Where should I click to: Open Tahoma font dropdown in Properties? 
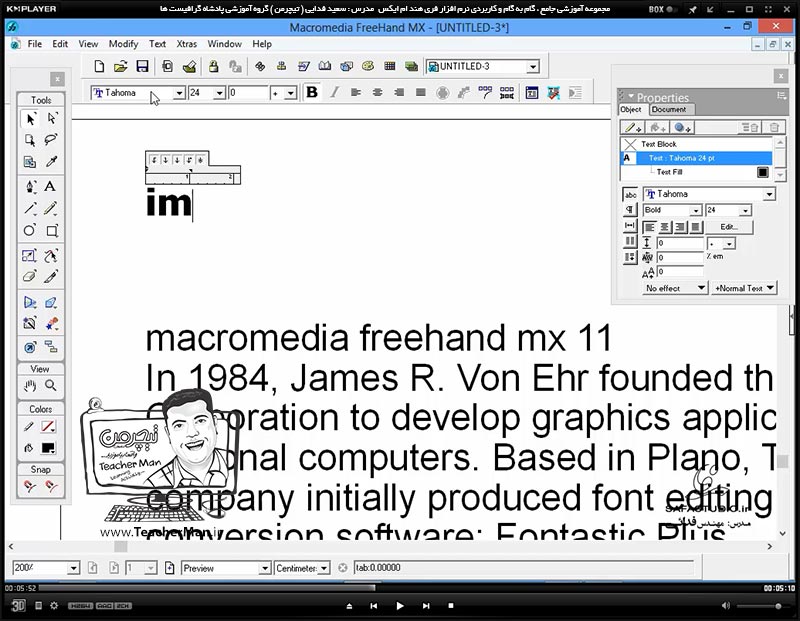[x=769, y=194]
